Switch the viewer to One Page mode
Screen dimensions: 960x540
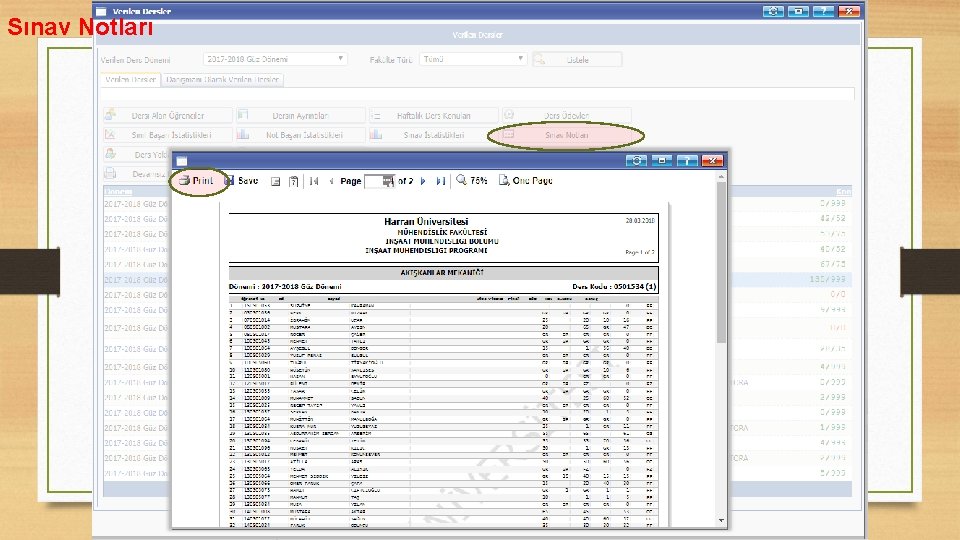point(525,181)
